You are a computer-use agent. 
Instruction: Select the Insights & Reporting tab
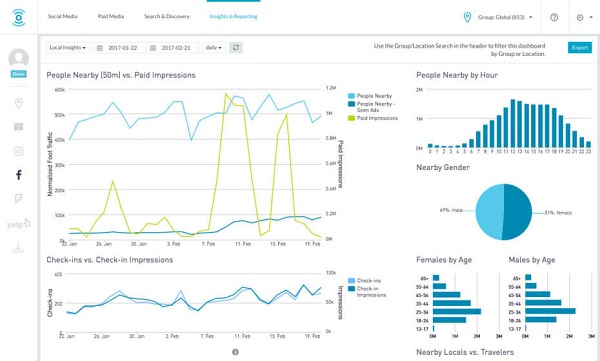tap(233, 16)
